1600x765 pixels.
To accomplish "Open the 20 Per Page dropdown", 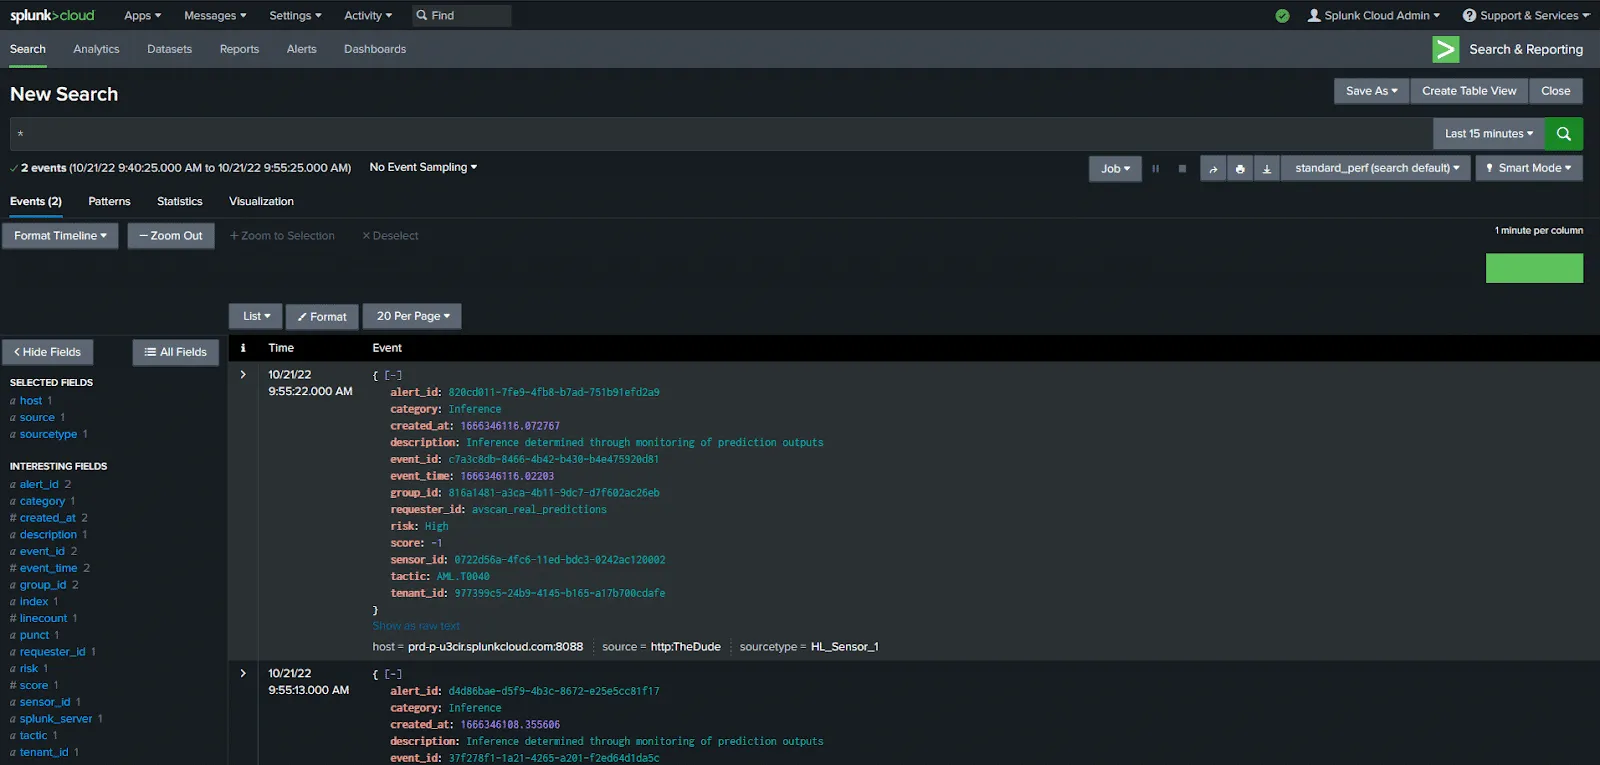I will (x=412, y=316).
